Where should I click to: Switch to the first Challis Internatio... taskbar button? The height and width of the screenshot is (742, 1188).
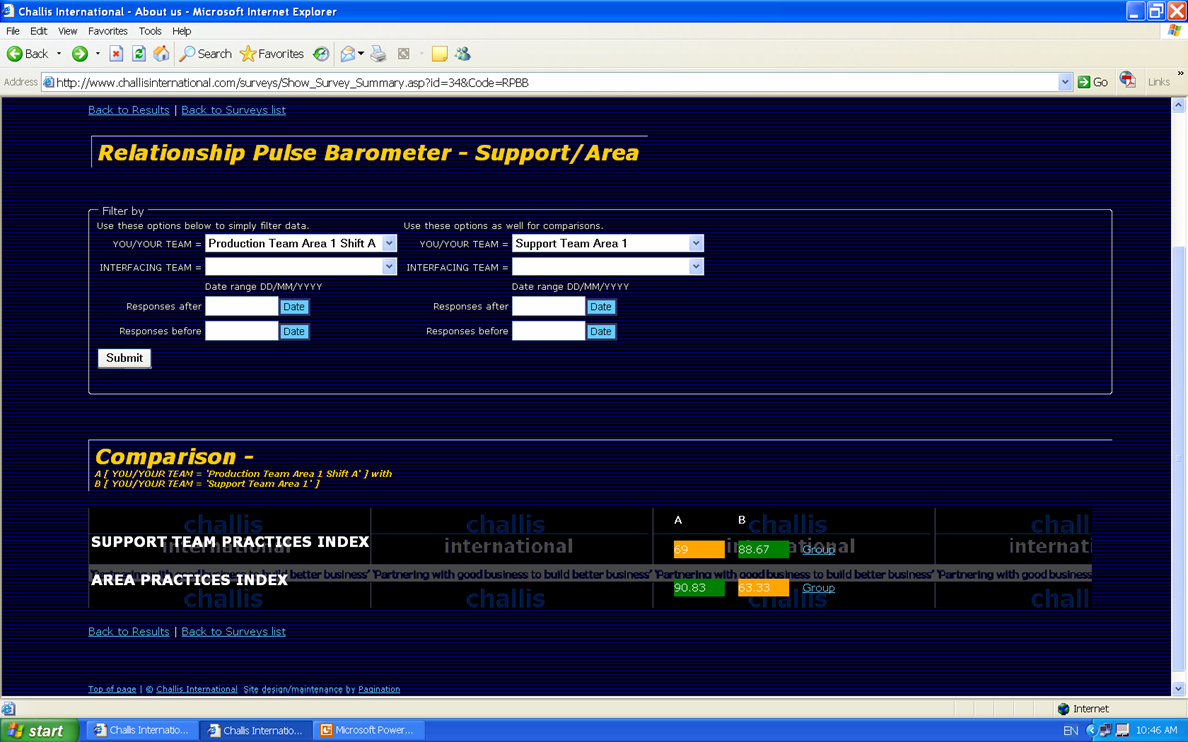(x=142, y=730)
